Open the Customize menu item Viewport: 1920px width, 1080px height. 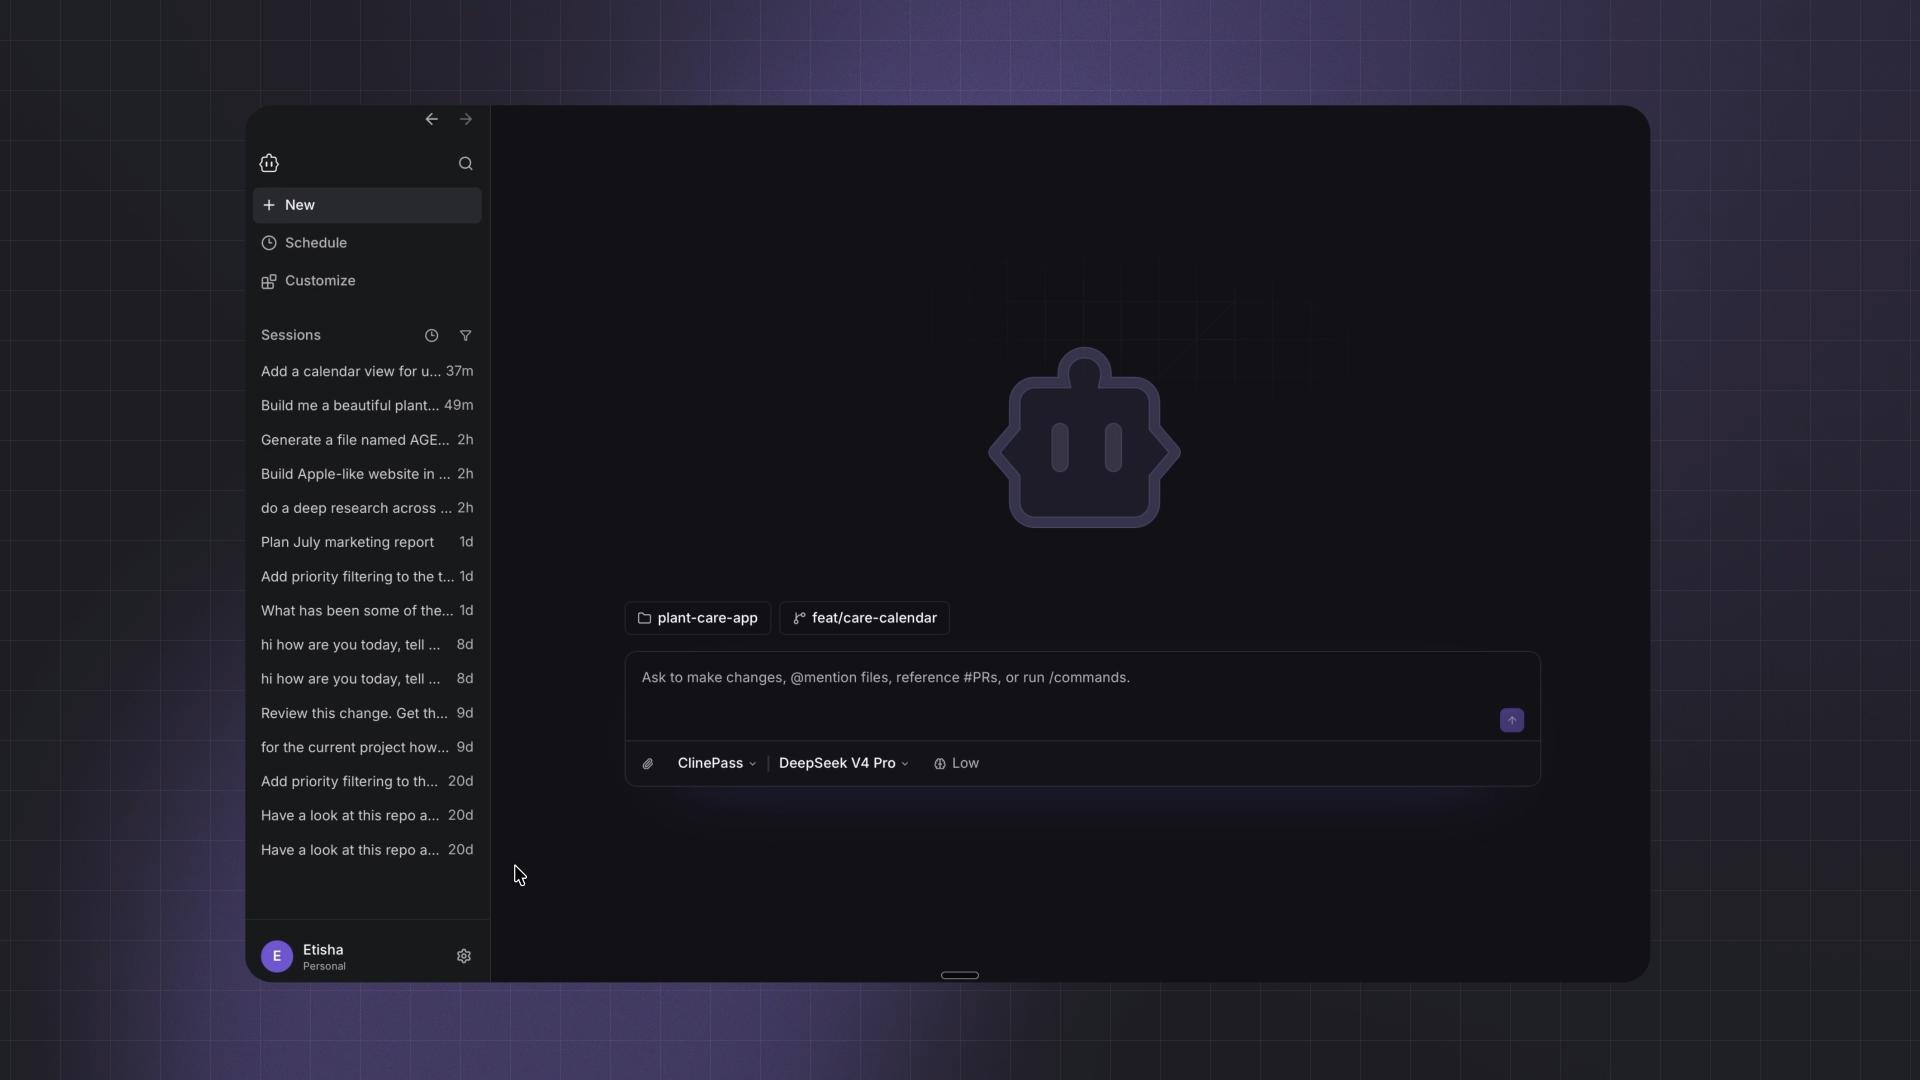tap(367, 281)
